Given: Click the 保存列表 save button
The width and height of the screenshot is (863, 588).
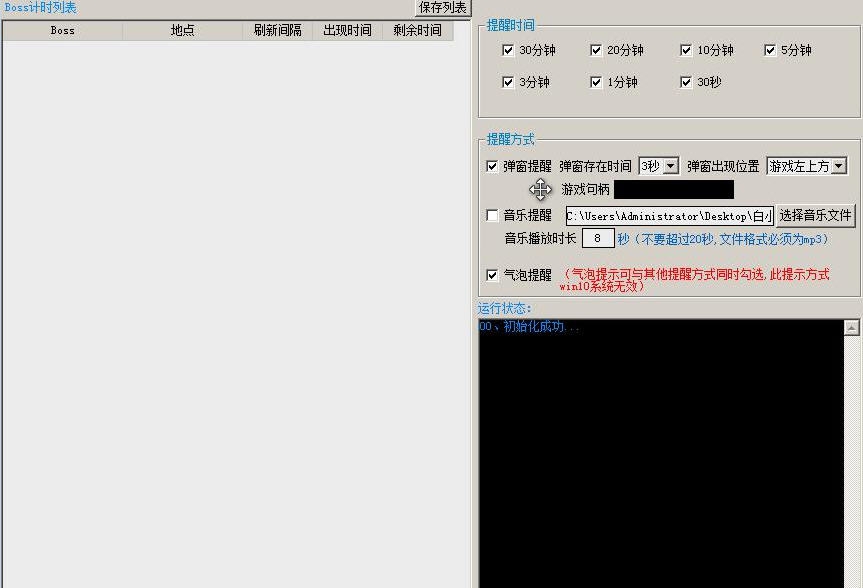Looking at the screenshot, I should pyautogui.click(x=441, y=7).
